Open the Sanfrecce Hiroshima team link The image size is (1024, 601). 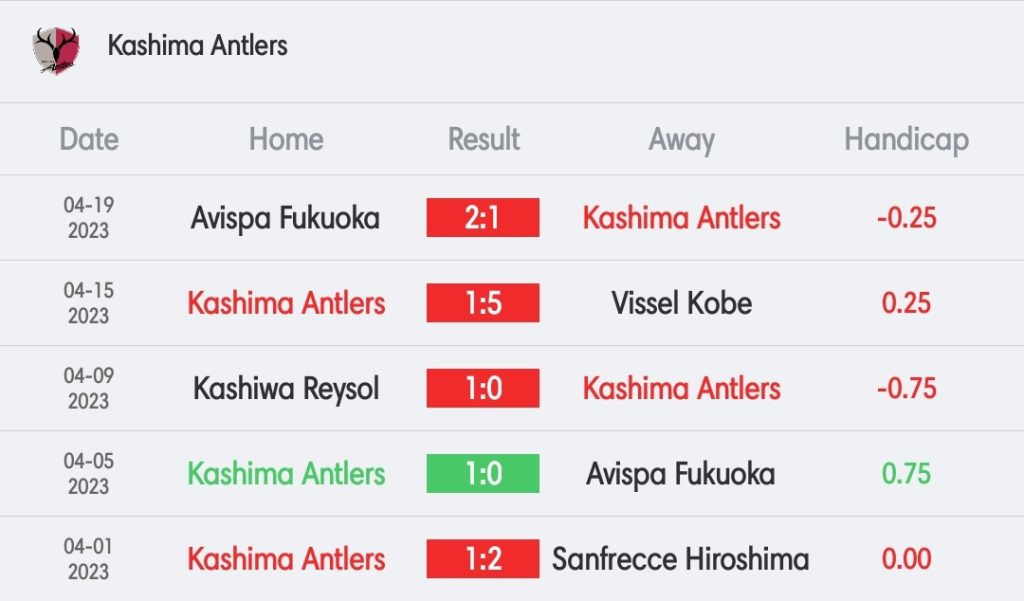coord(681,559)
